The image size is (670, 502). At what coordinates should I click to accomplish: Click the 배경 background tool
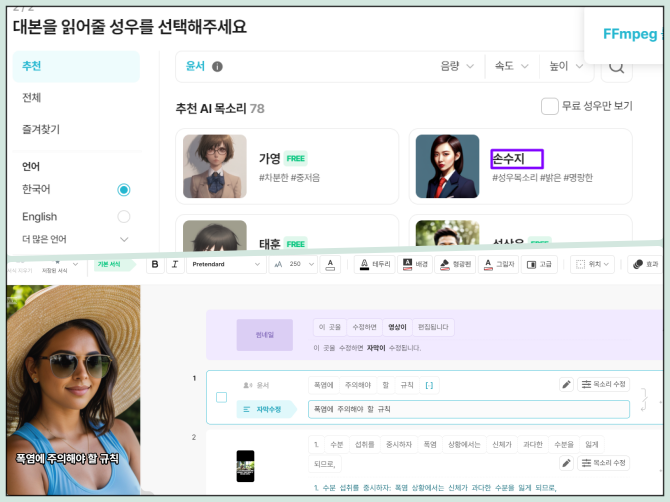tap(415, 264)
